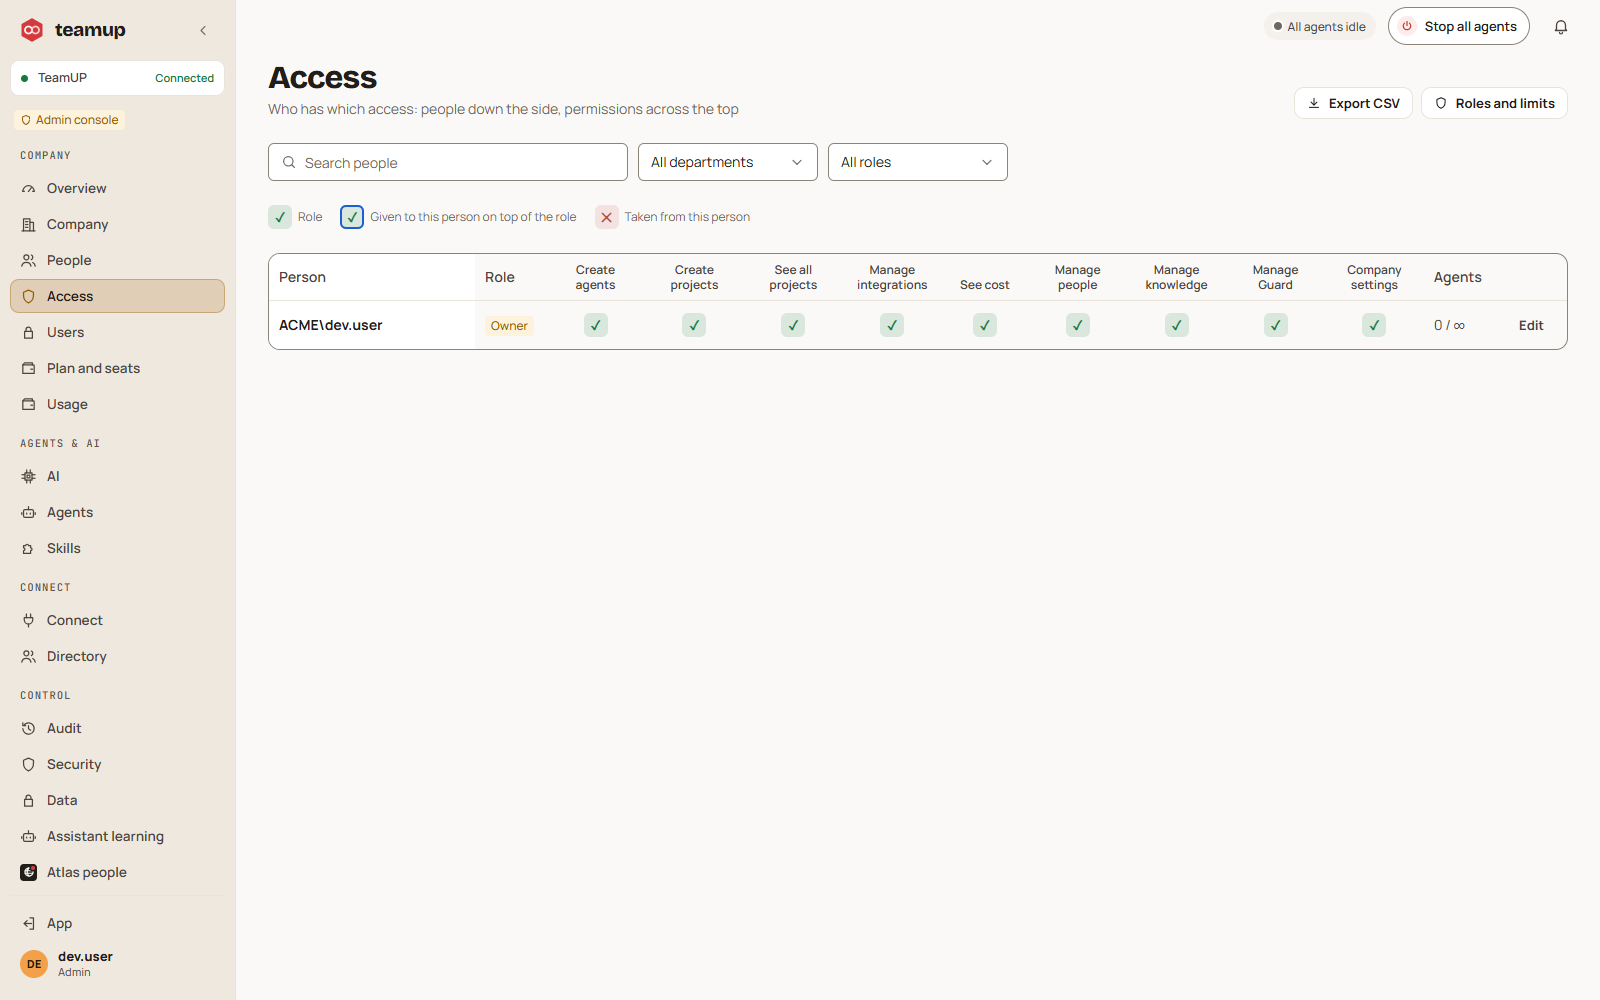Open notifications bell icon
The image size is (1600, 1000).
click(1561, 27)
